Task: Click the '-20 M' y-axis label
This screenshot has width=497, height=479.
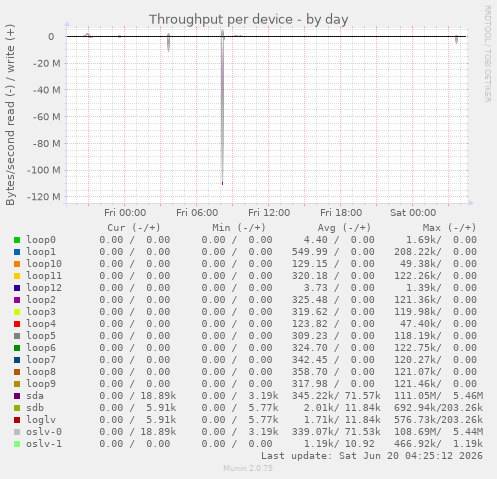Action: 47,63
